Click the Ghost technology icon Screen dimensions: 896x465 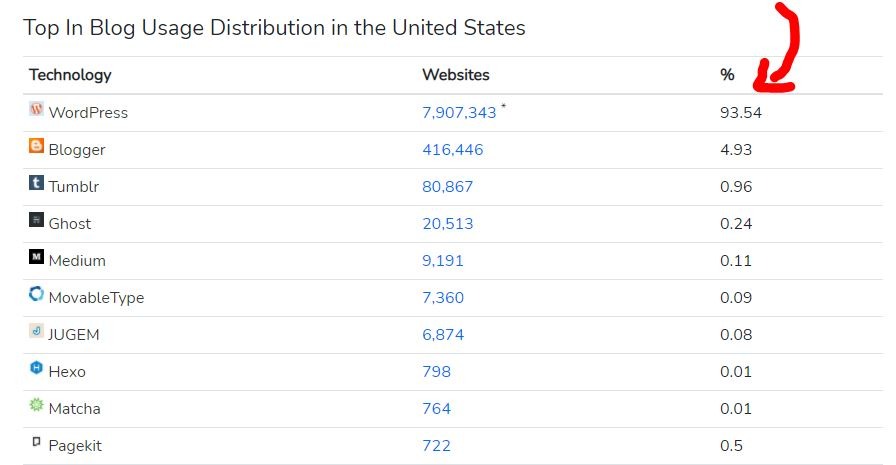point(37,221)
